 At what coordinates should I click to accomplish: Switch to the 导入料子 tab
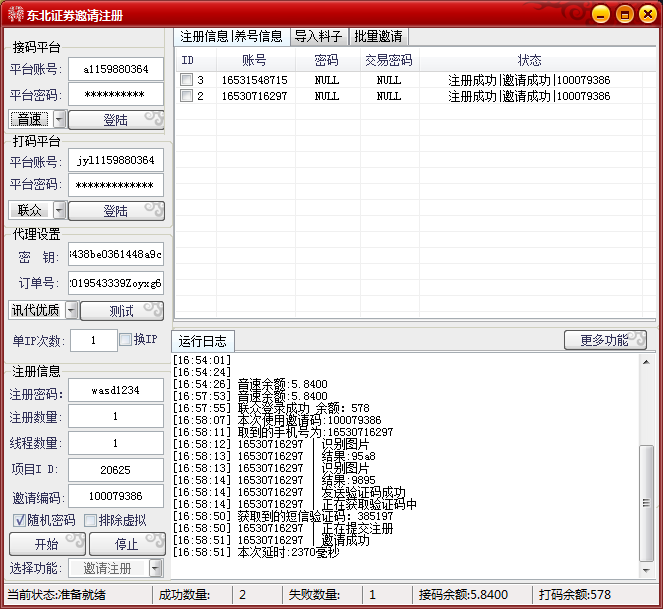point(318,36)
